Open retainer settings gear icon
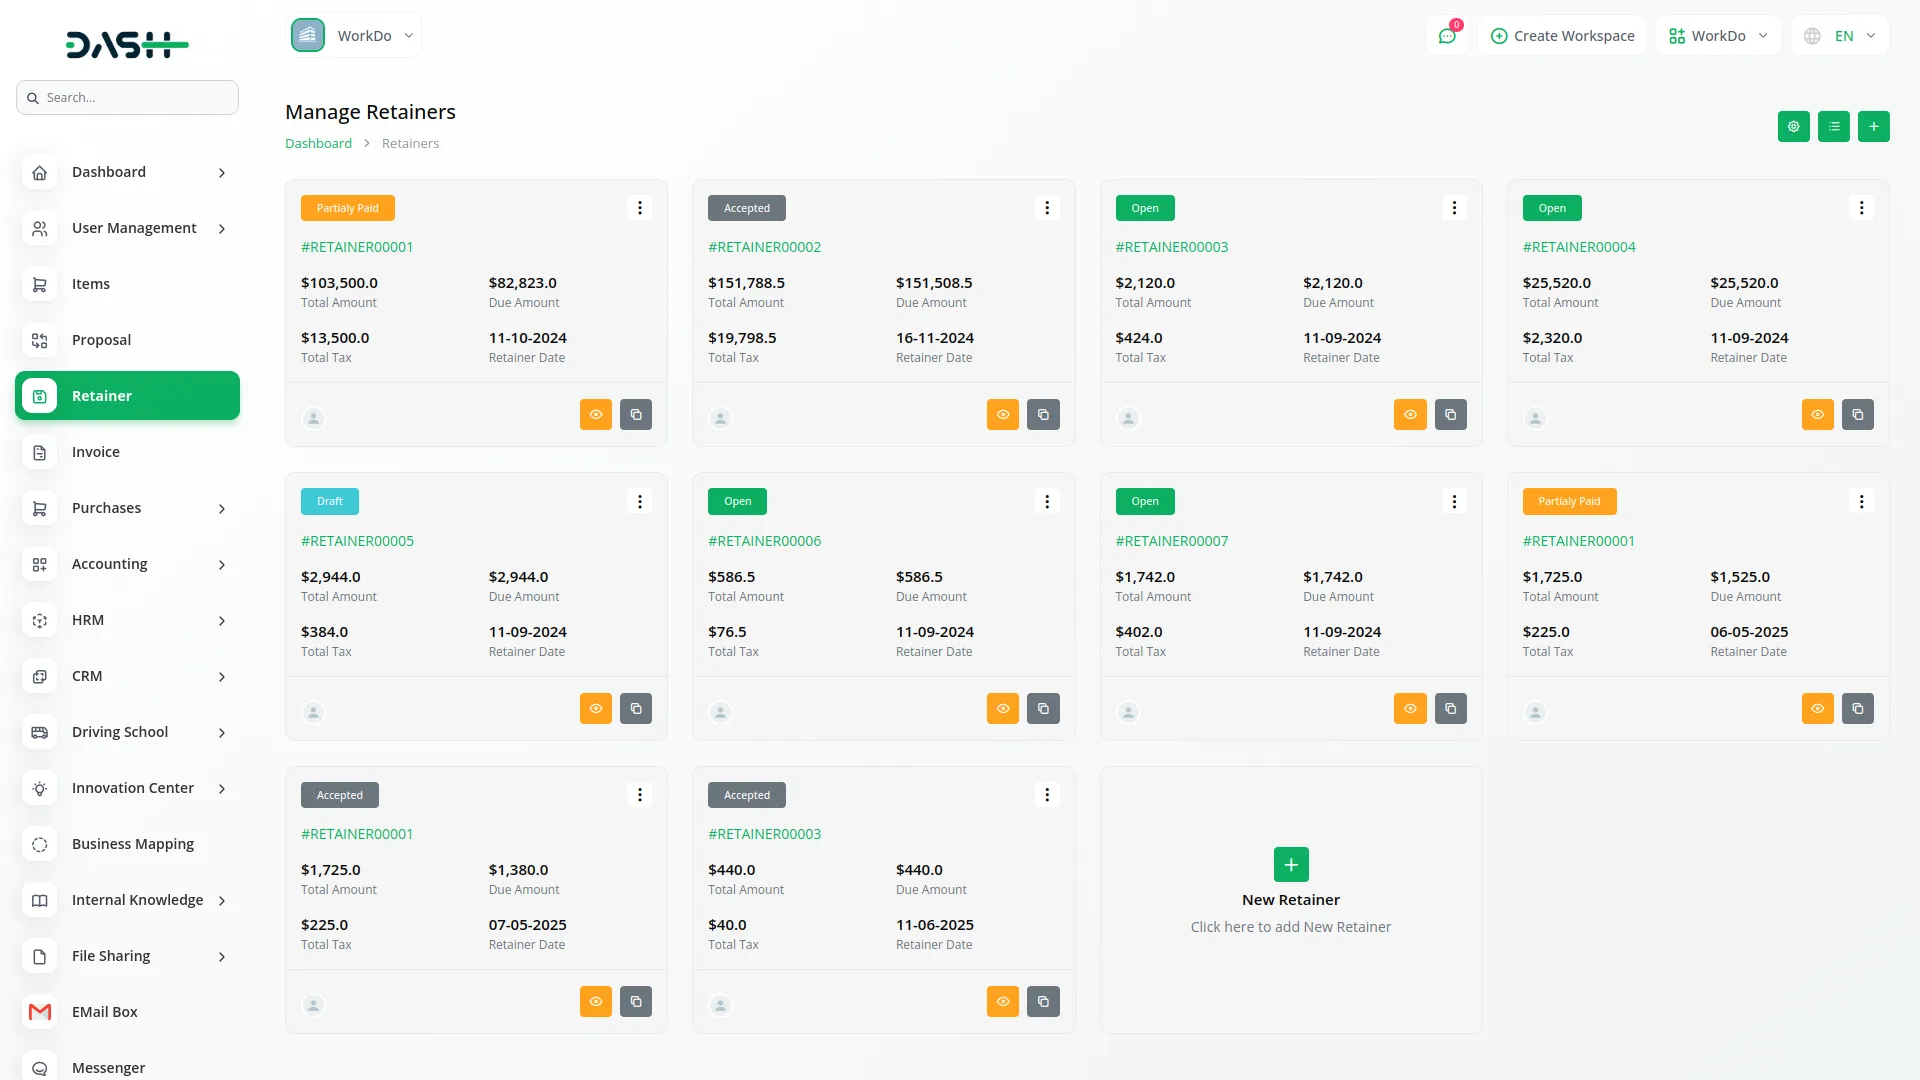 coord(1793,127)
